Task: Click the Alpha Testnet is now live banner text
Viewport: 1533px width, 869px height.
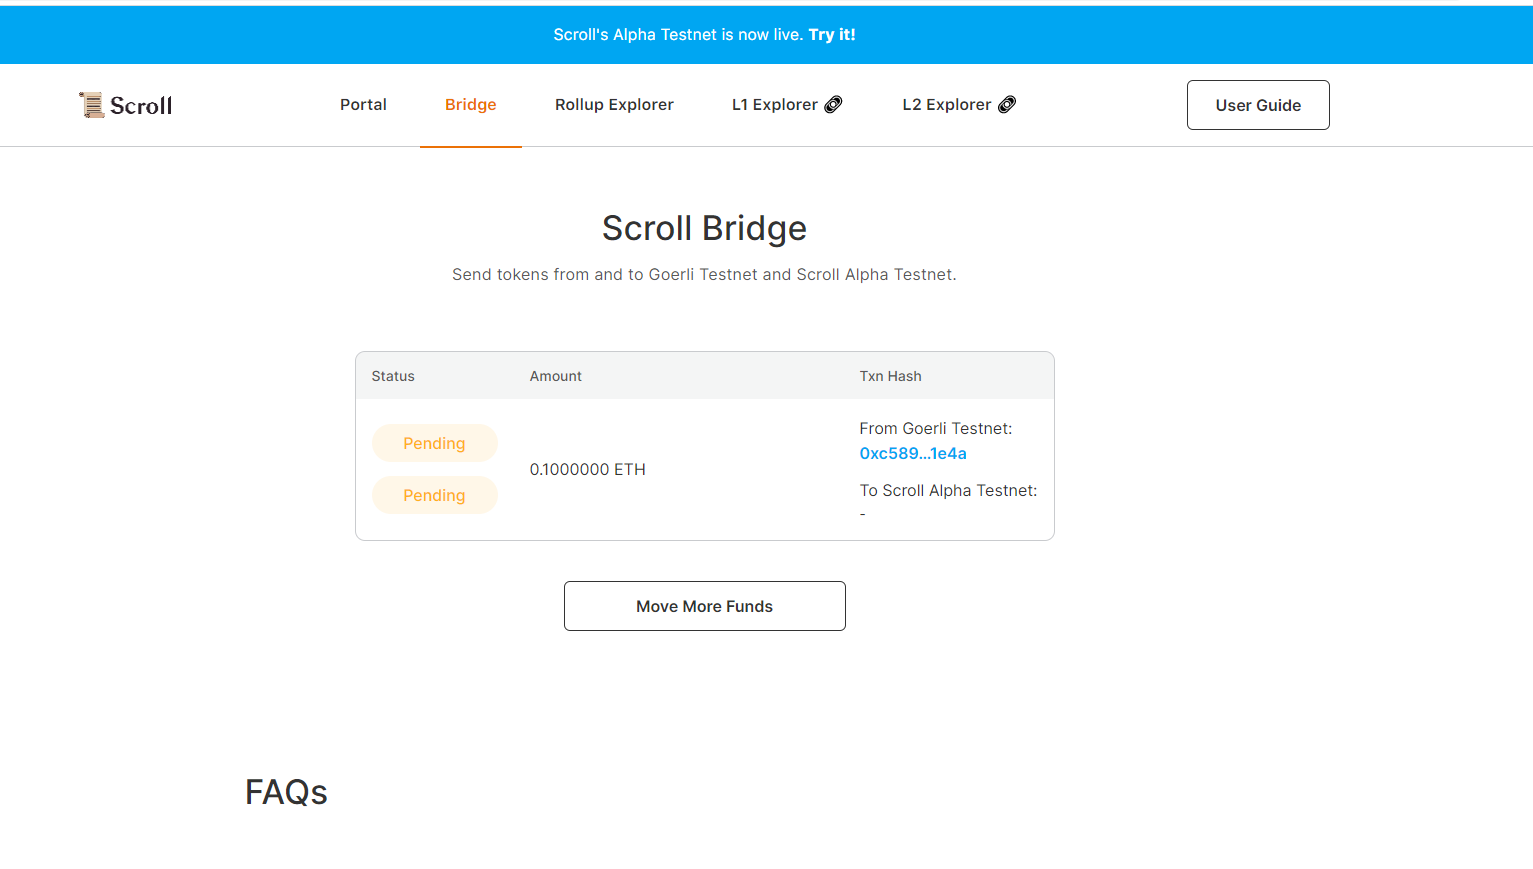Action: point(678,34)
